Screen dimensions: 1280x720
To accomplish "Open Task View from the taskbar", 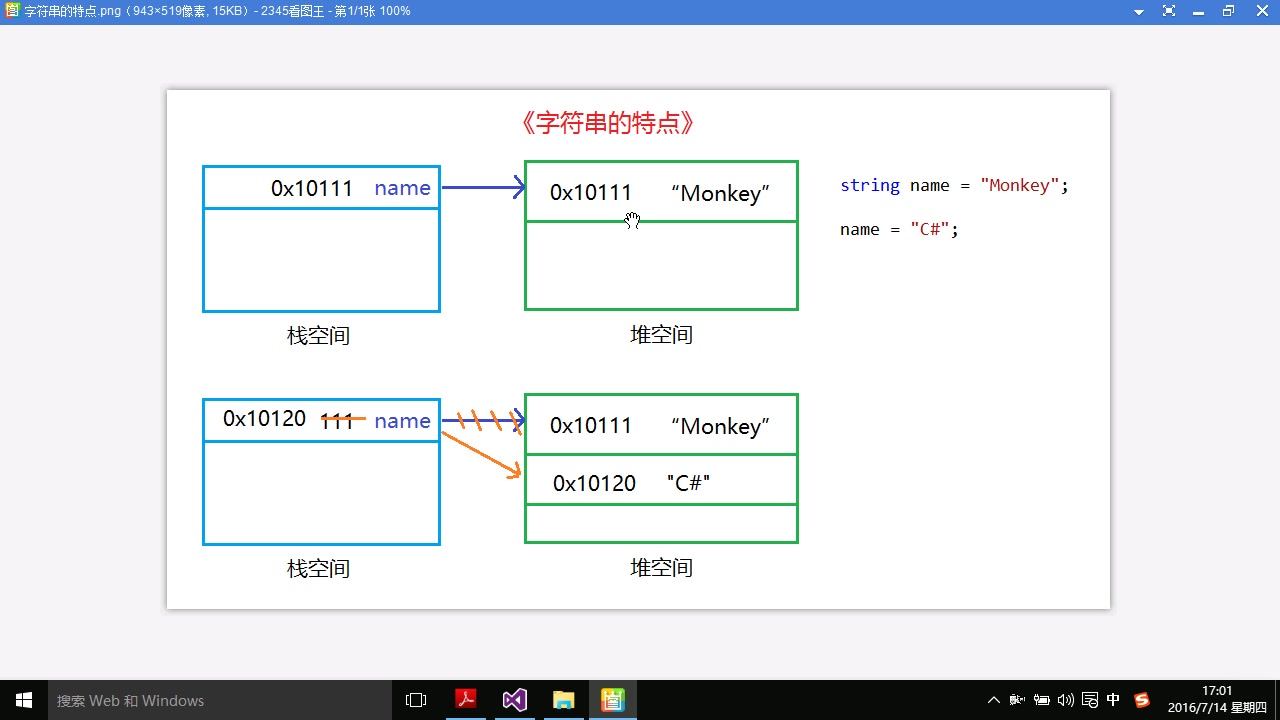I will point(416,700).
